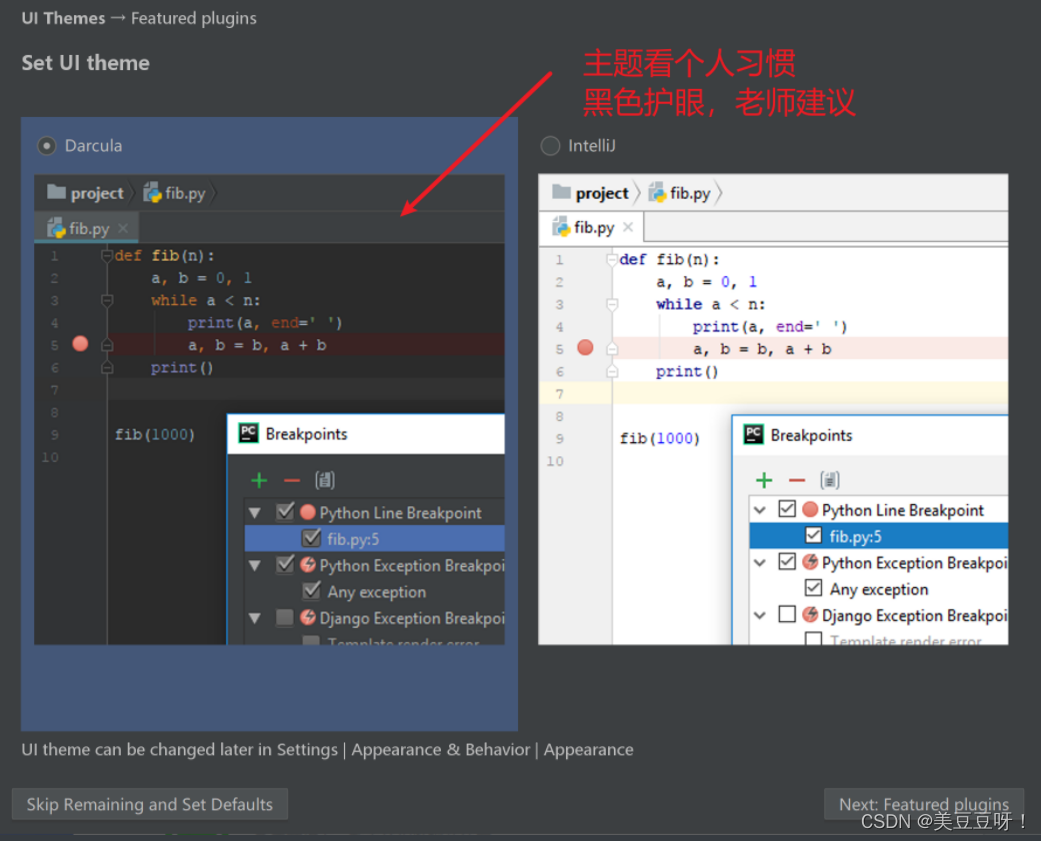1041x841 pixels.
Task: Click Next: Featured plugins button
Action: click(x=923, y=804)
